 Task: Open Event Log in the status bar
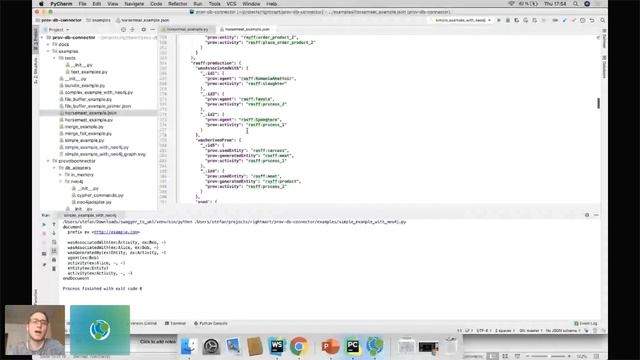pyautogui.click(x=586, y=323)
